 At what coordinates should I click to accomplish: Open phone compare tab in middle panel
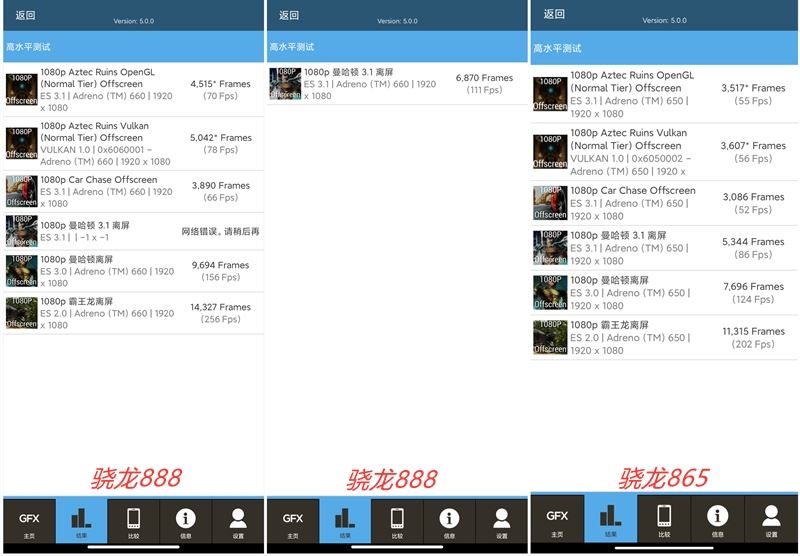(x=397, y=521)
